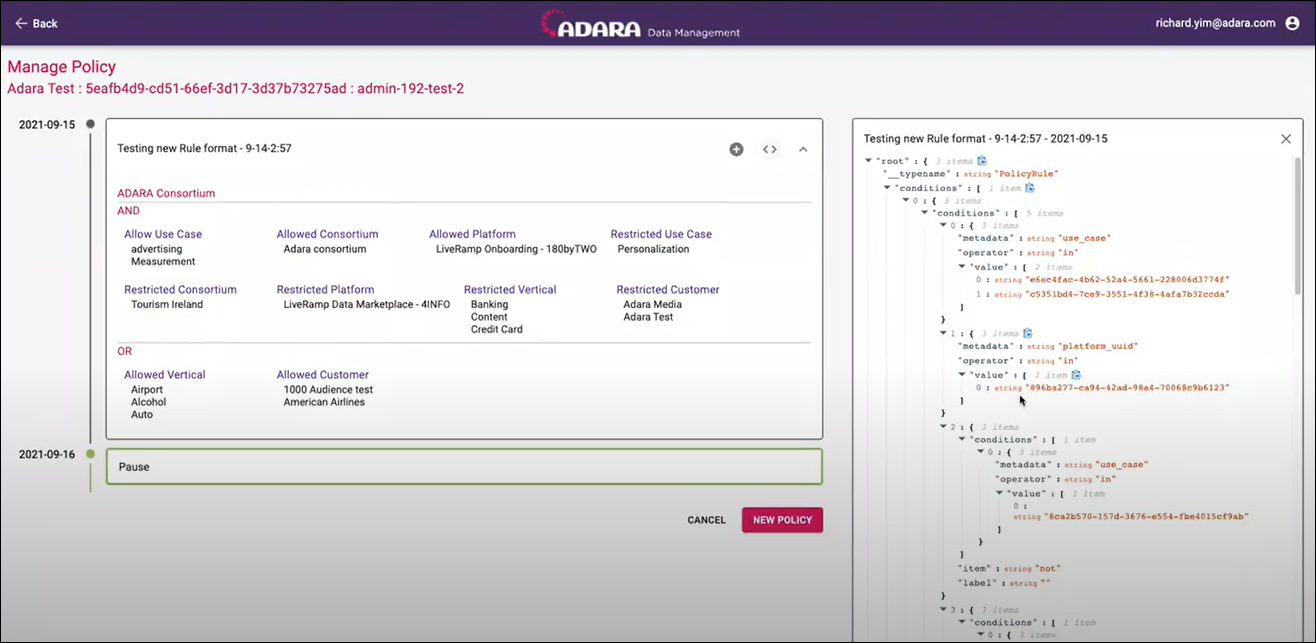Screen dimensions: 1316x643
Task: Click the "Restricted Use Case" label
Action: pos(661,234)
